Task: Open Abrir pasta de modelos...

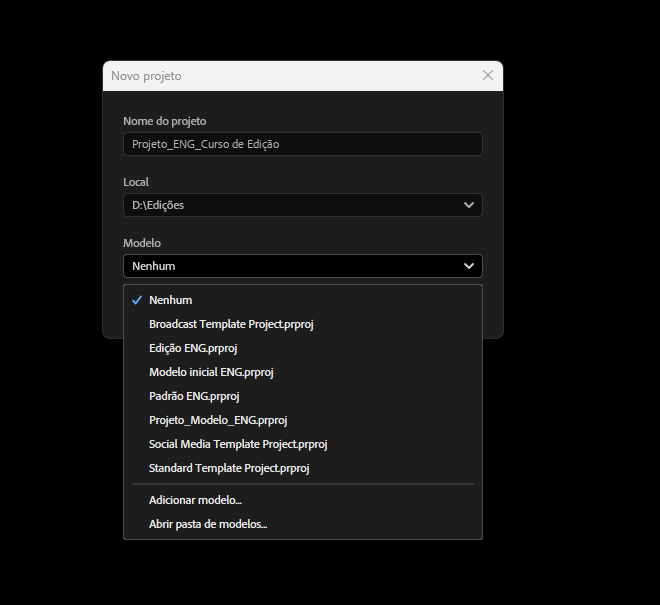Action: point(303,524)
